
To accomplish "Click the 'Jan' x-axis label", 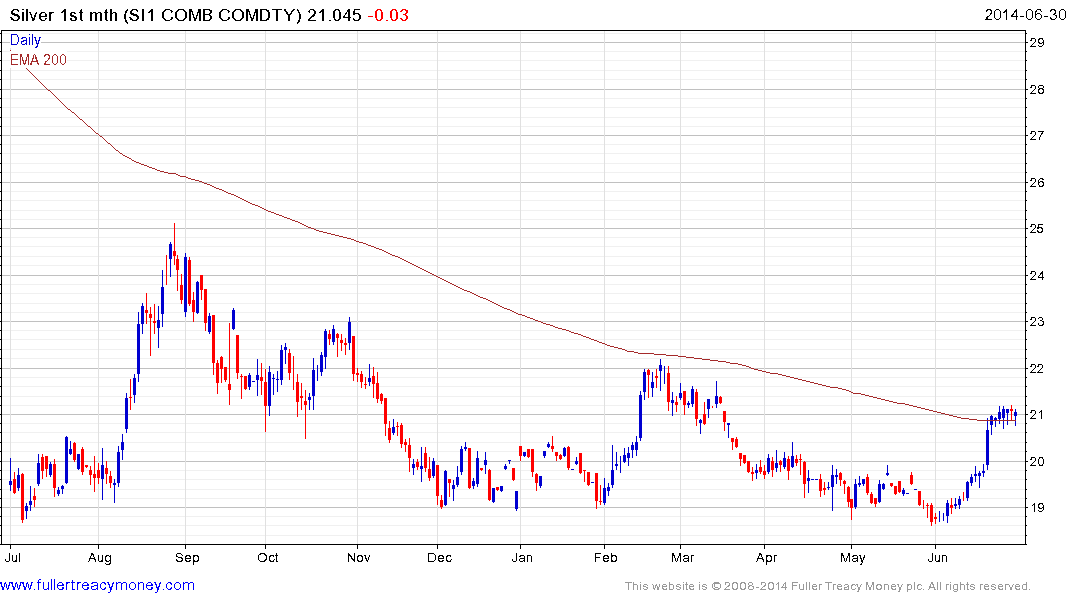I will (522, 557).
